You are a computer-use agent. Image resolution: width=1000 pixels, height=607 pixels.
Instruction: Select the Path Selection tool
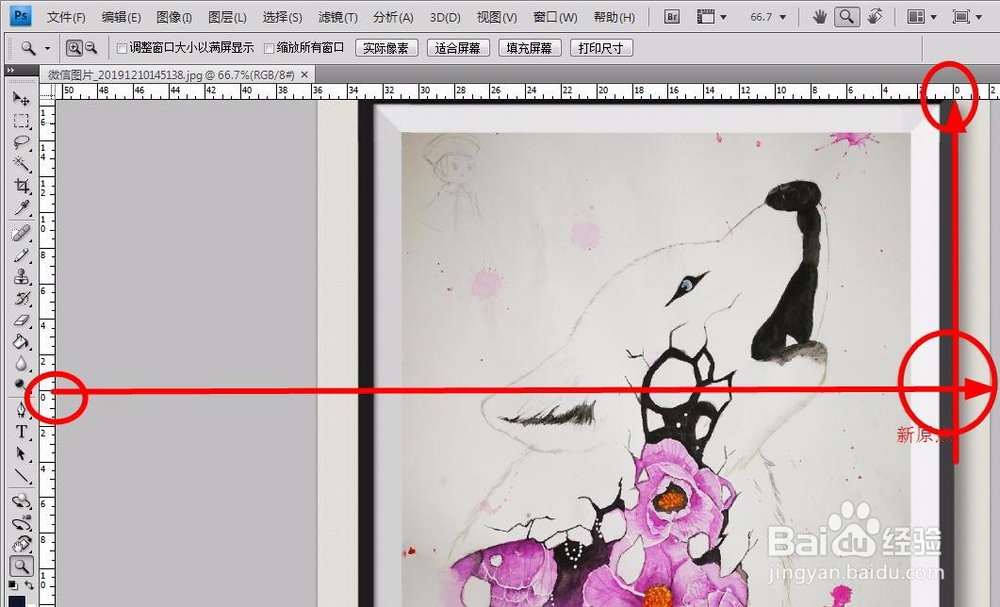[21, 453]
